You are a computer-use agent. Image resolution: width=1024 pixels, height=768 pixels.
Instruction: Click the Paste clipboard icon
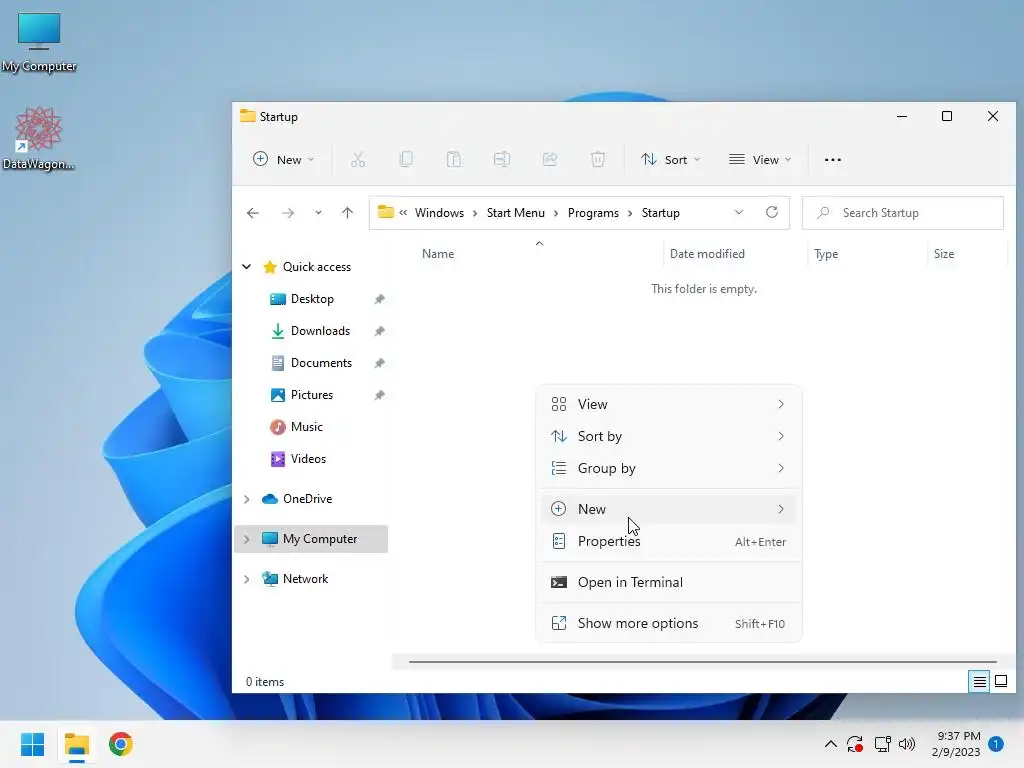tap(454, 159)
